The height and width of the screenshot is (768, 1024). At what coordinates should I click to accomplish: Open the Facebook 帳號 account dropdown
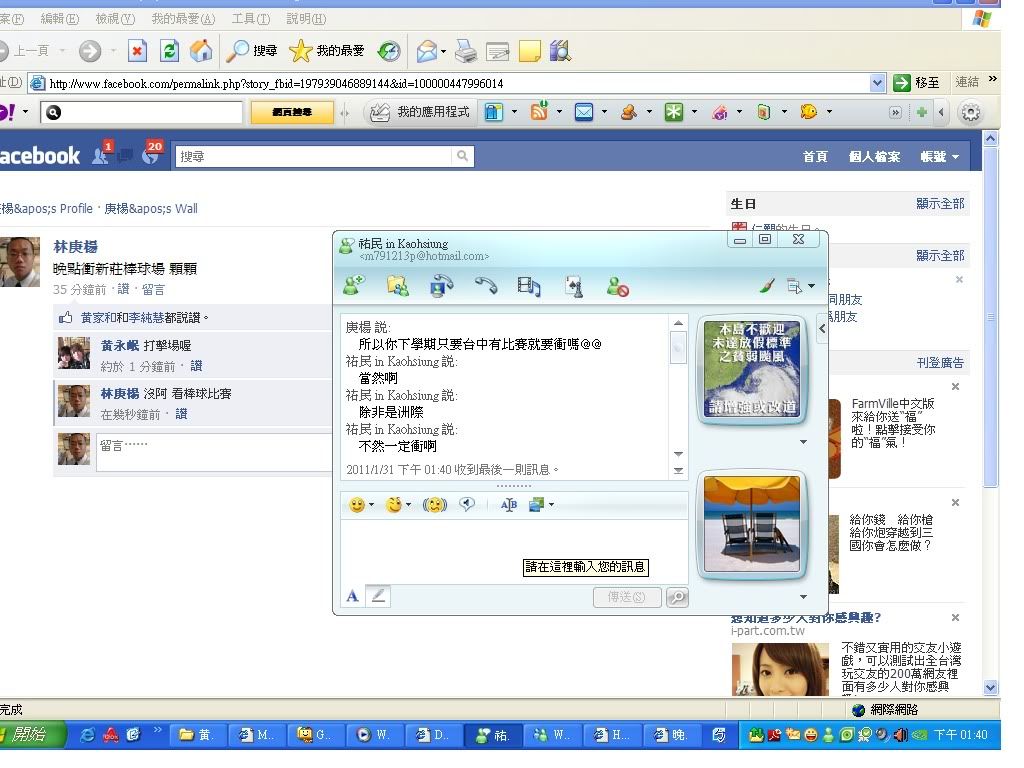[x=939, y=156]
